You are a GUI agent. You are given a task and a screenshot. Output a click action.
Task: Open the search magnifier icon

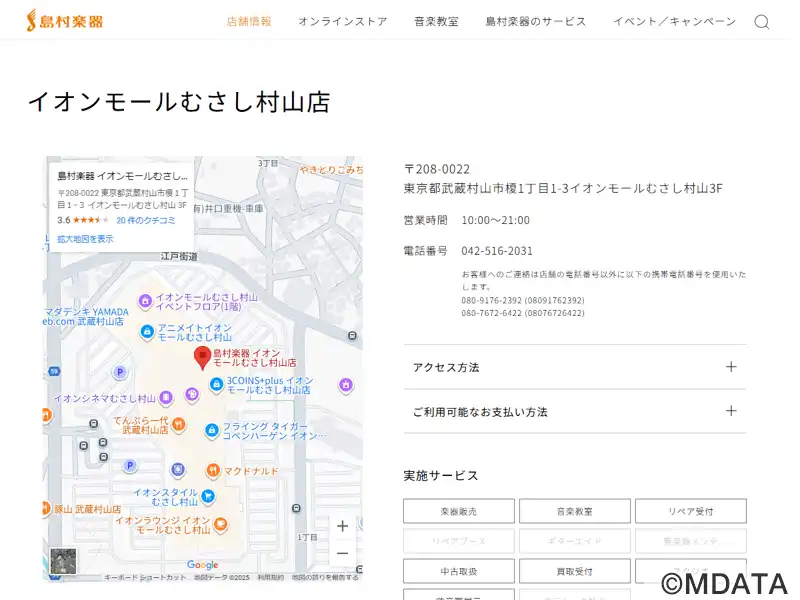tap(762, 22)
